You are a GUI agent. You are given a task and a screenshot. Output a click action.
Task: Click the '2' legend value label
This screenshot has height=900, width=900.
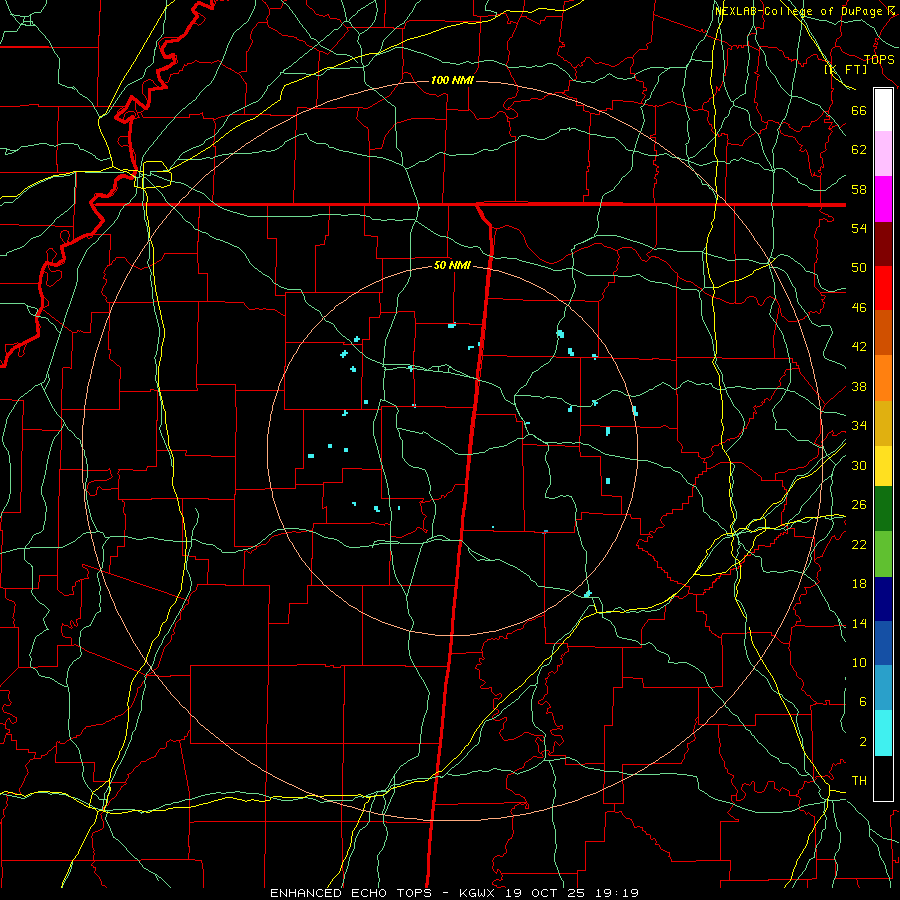[863, 742]
